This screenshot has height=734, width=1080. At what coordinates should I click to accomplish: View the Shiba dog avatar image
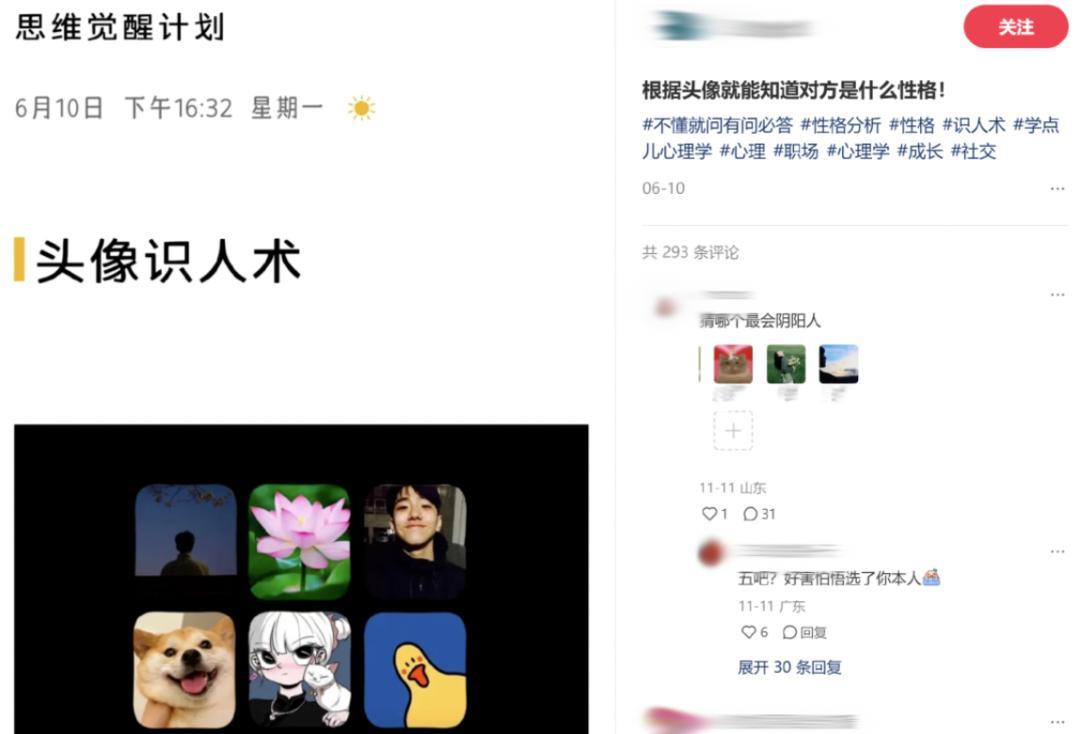tap(184, 670)
